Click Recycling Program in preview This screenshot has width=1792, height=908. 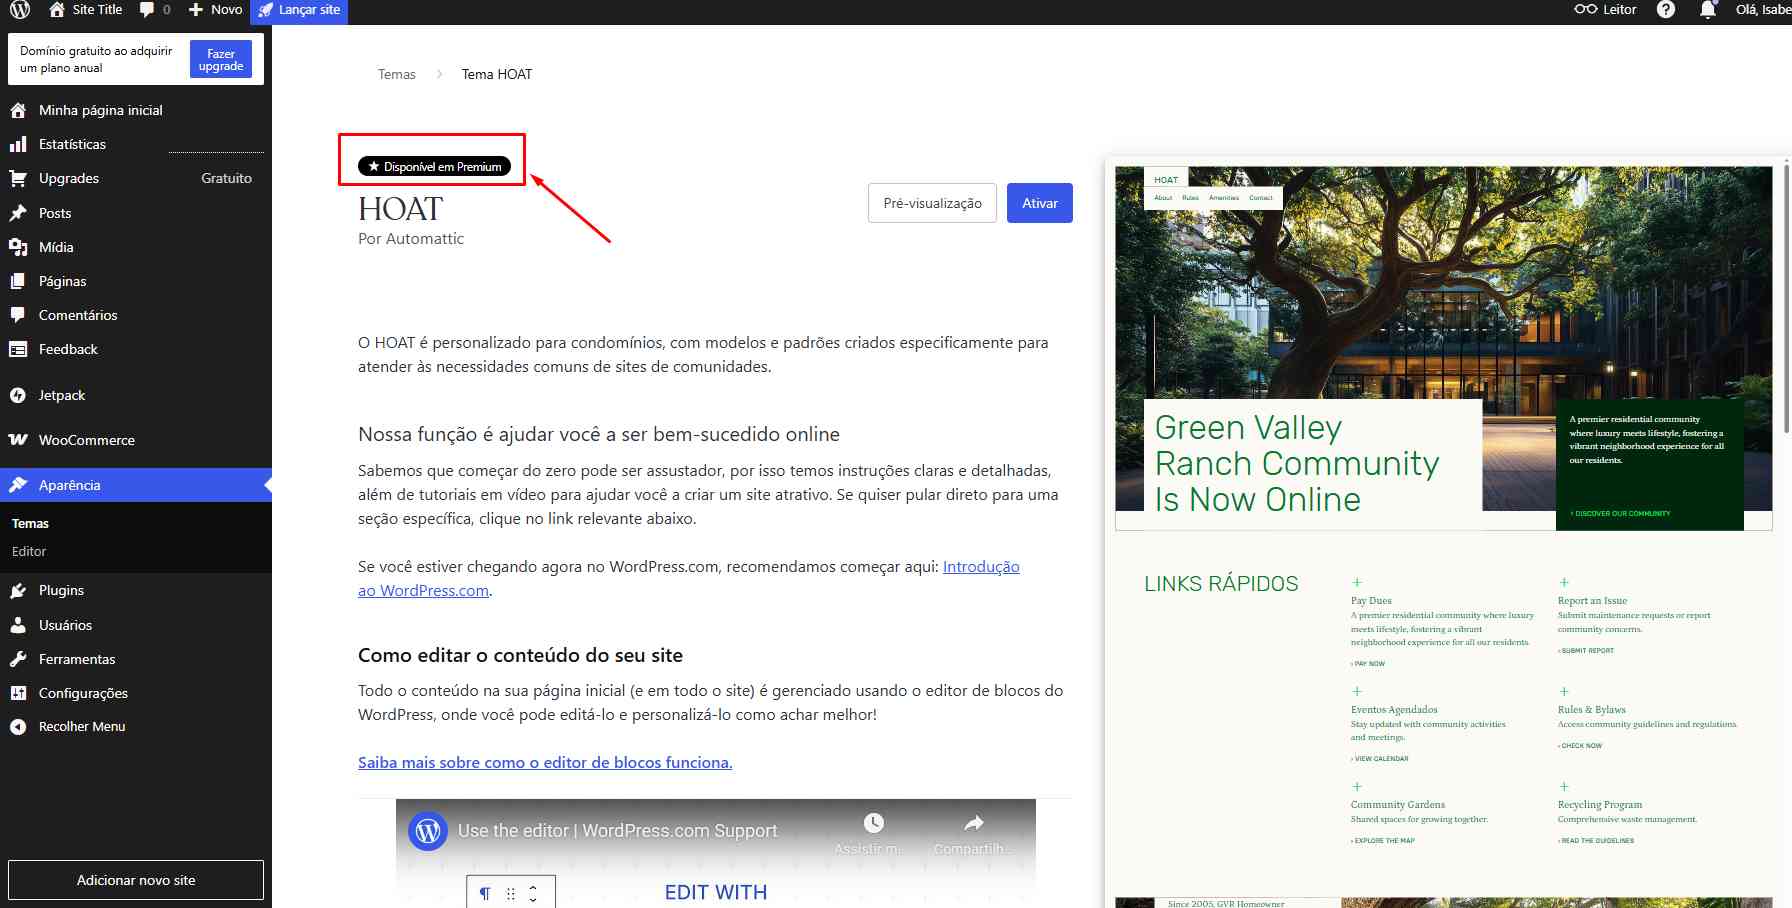click(1599, 805)
